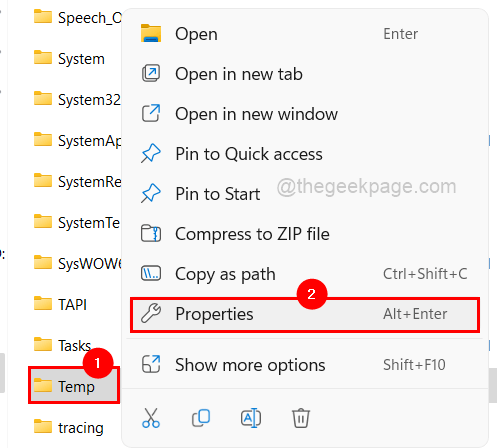
Task: Click the Rename icon
Action: pyautogui.click(x=251, y=418)
